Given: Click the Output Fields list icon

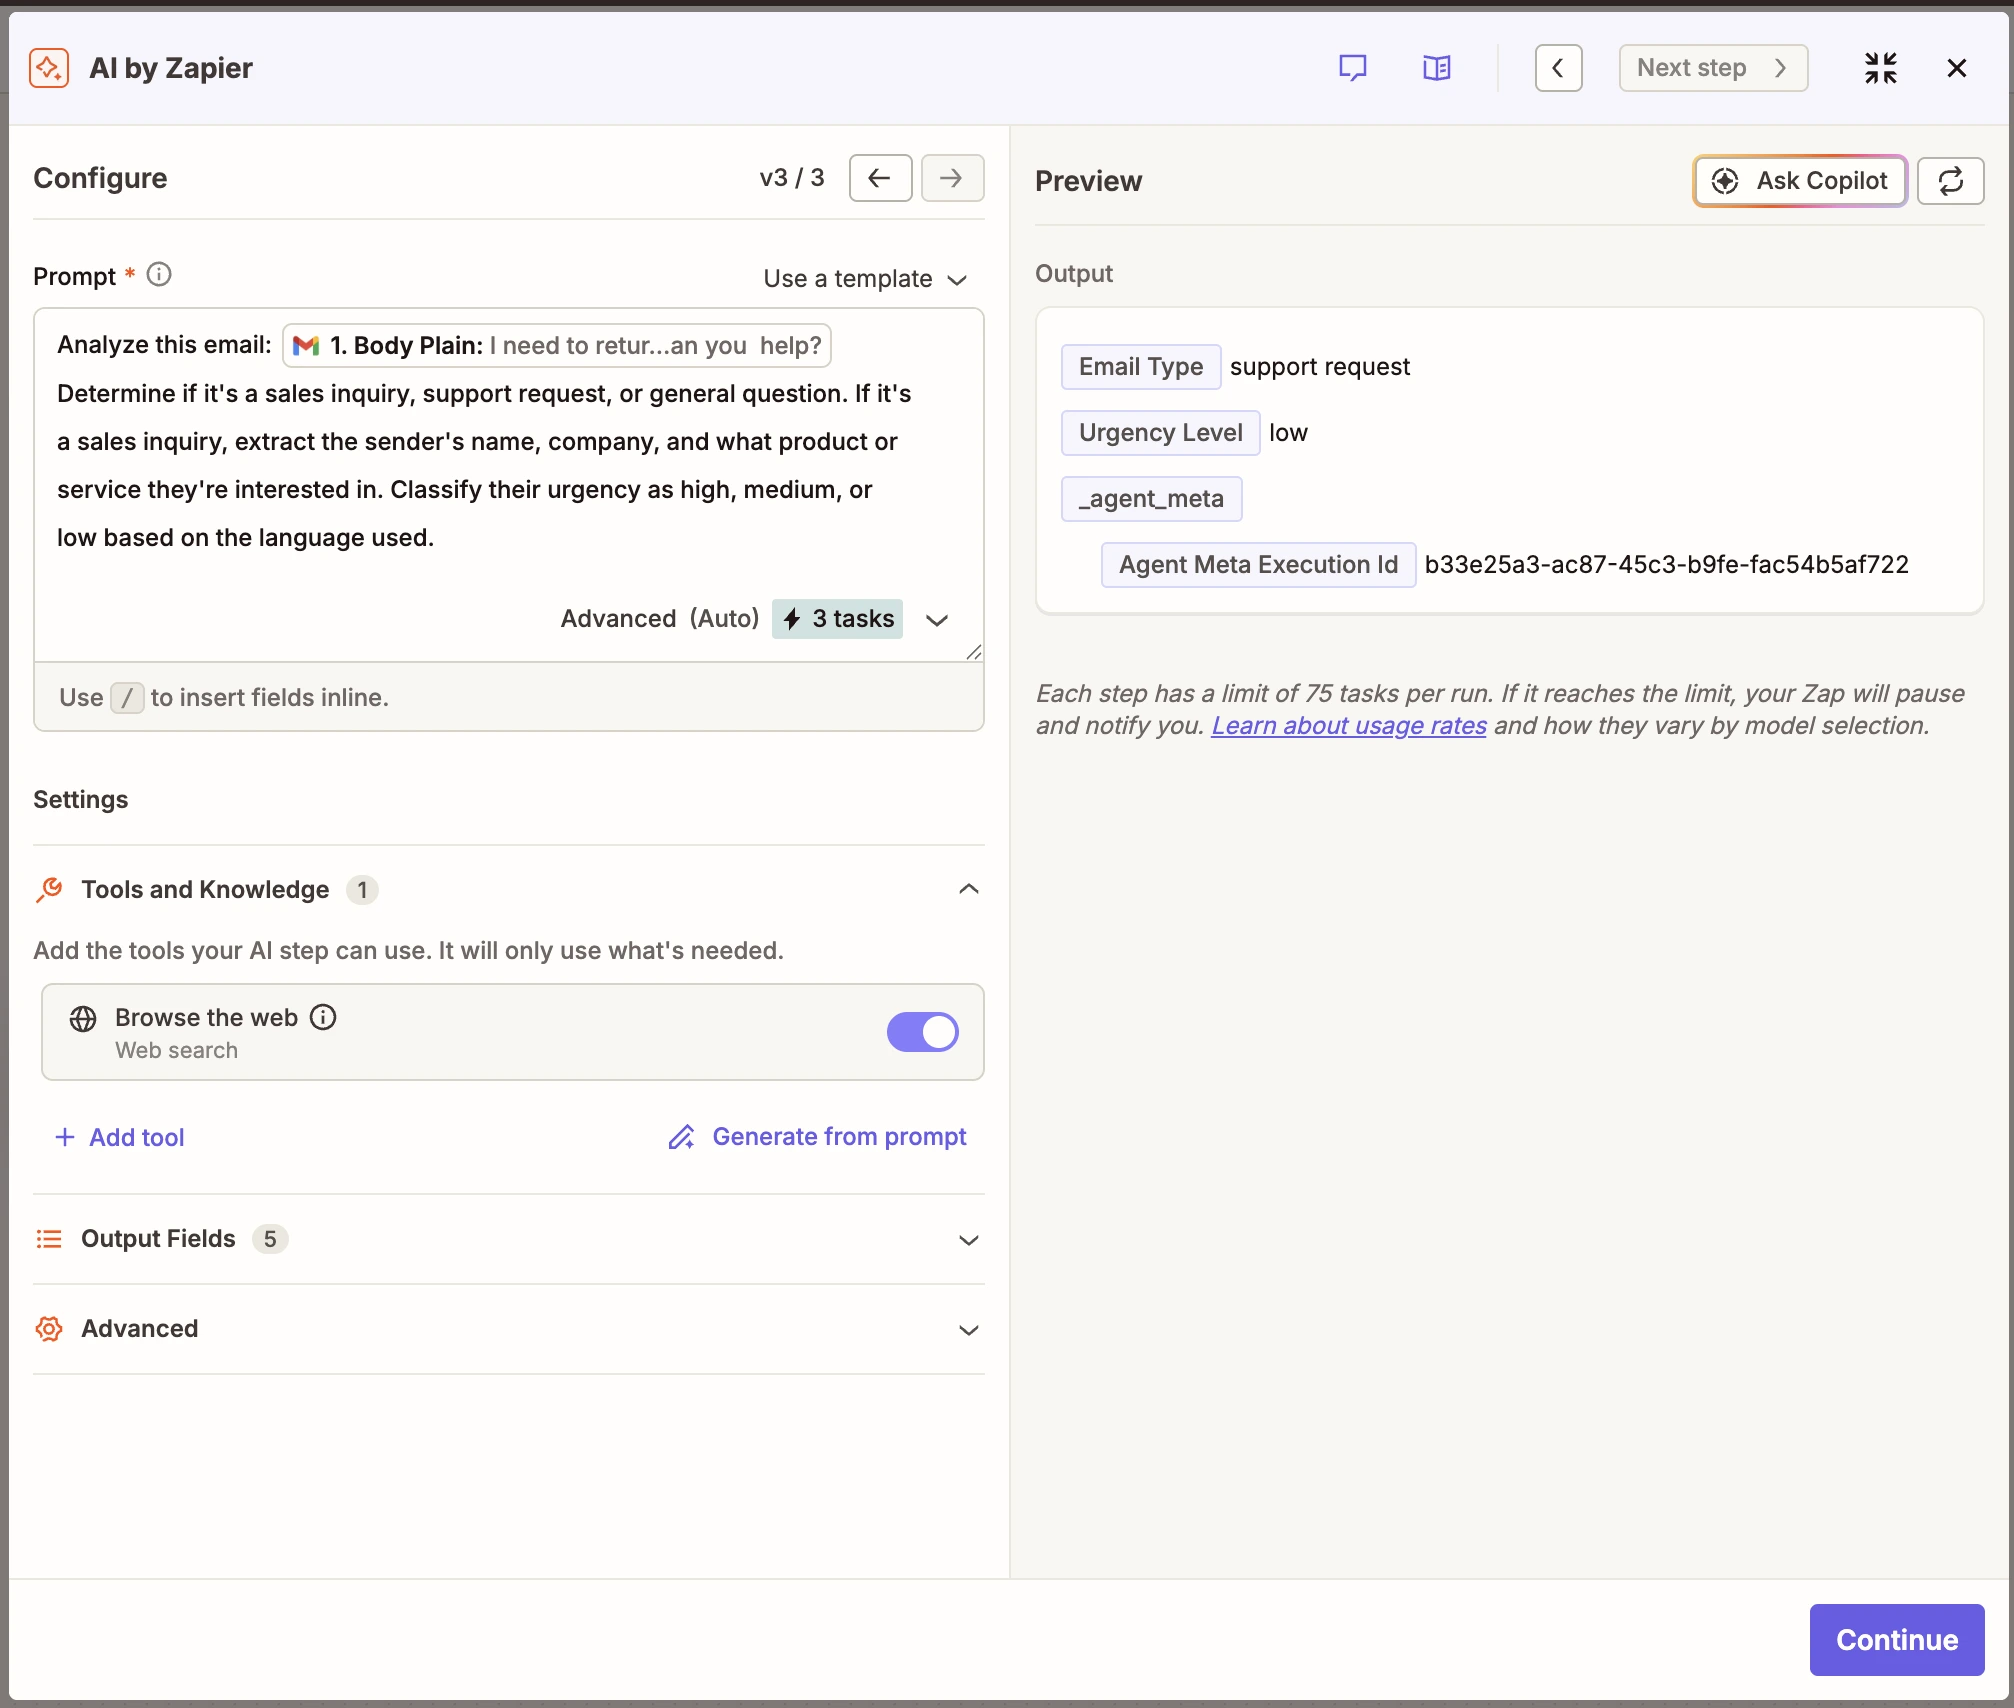Looking at the screenshot, I should [x=49, y=1239].
